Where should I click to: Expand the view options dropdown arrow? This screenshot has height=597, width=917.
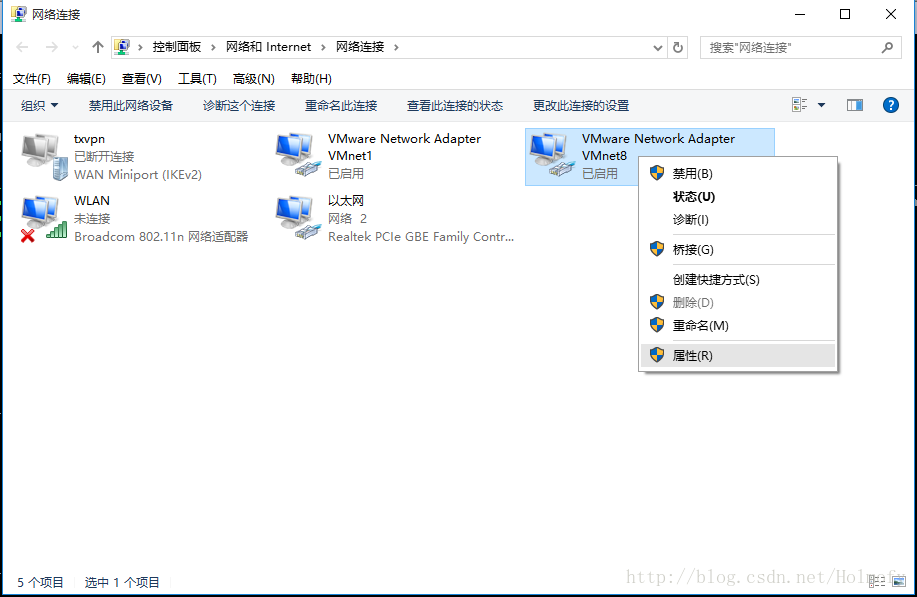[x=821, y=105]
